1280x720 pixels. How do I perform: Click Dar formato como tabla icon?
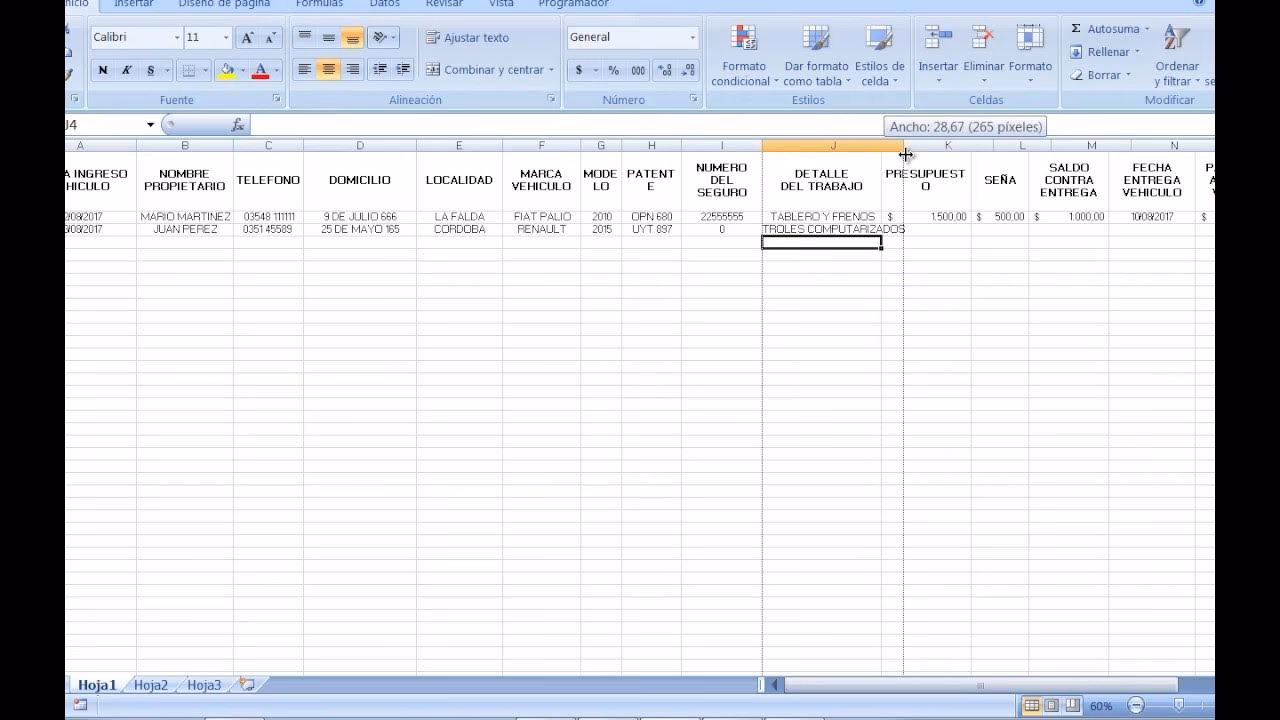click(x=816, y=40)
